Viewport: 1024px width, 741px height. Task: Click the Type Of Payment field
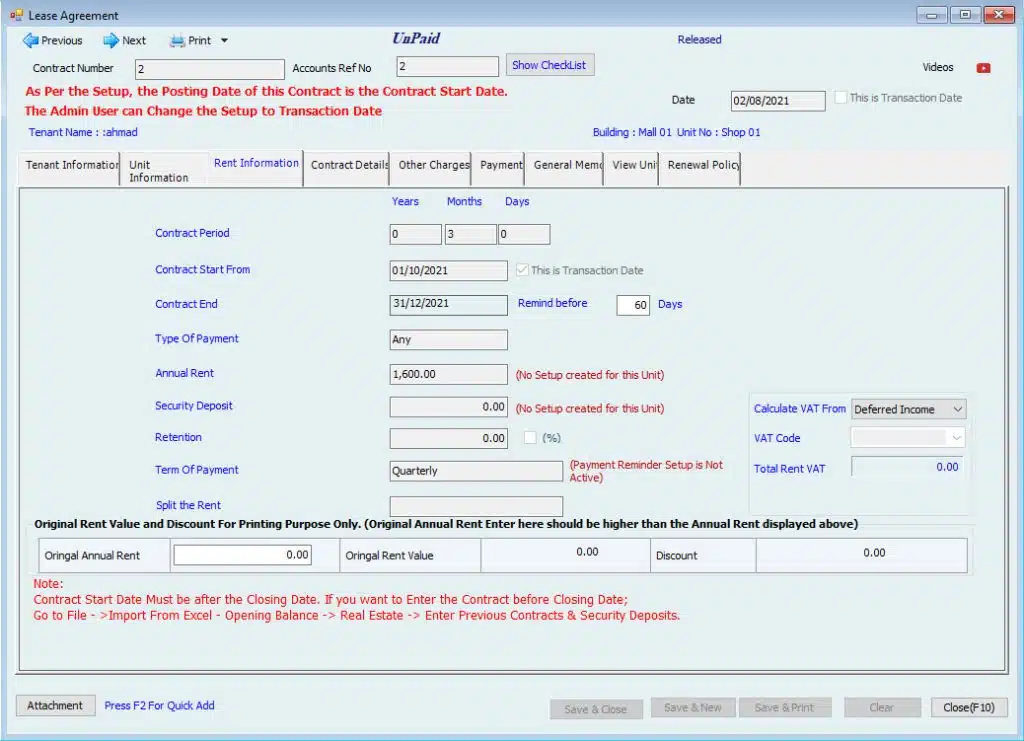click(x=449, y=339)
